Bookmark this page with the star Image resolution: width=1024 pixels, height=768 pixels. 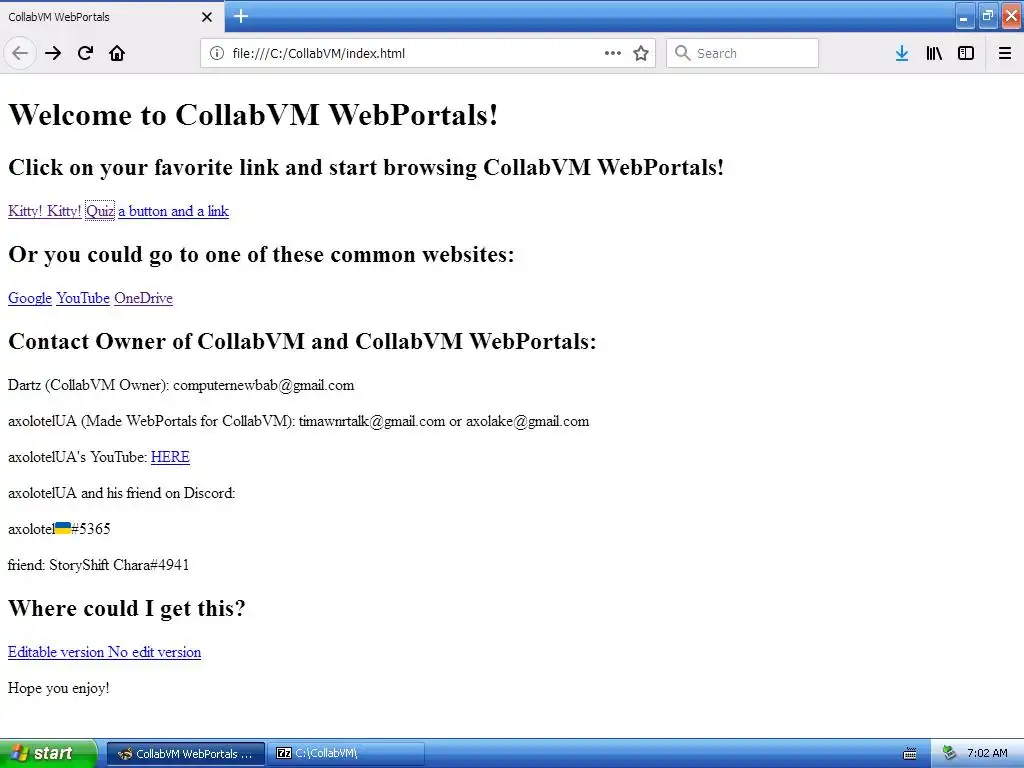pos(641,54)
